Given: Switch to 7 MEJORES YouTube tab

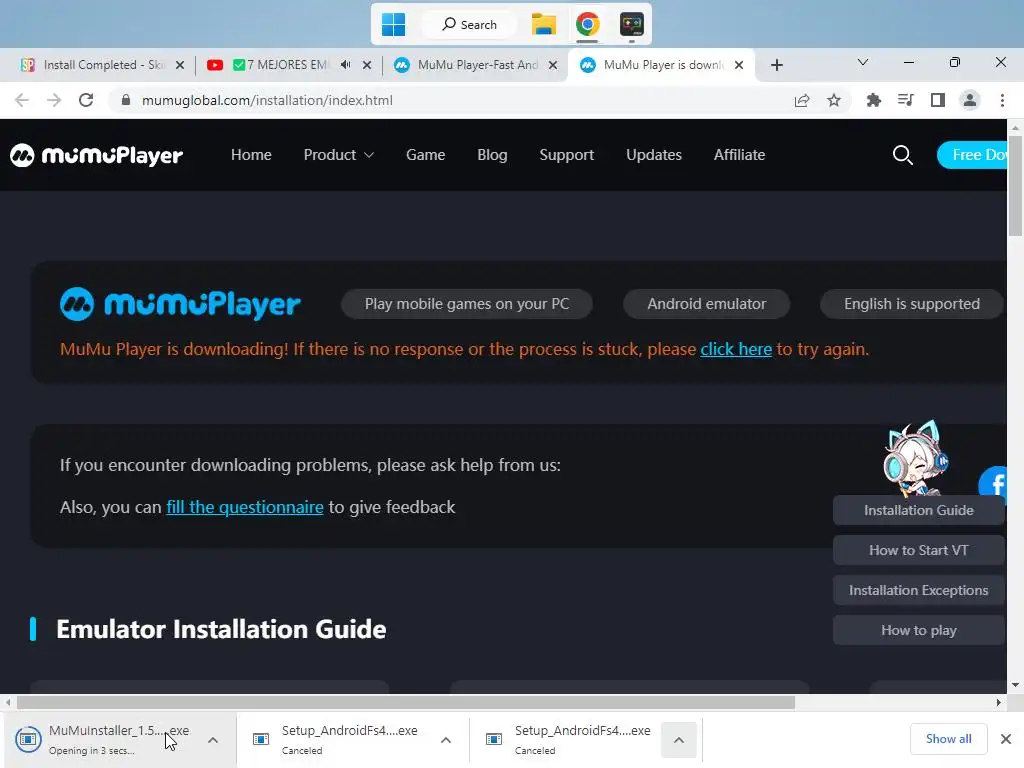Looking at the screenshot, I should [281, 65].
